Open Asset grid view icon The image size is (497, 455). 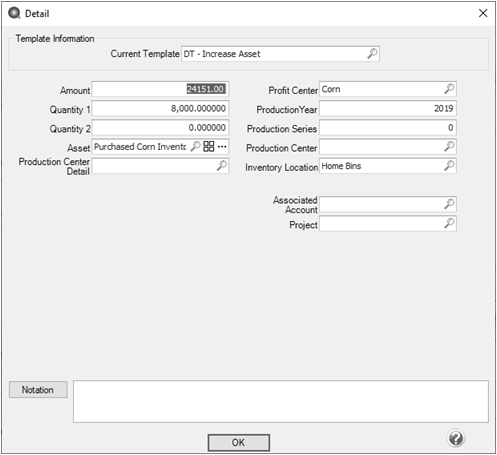pyautogui.click(x=209, y=146)
